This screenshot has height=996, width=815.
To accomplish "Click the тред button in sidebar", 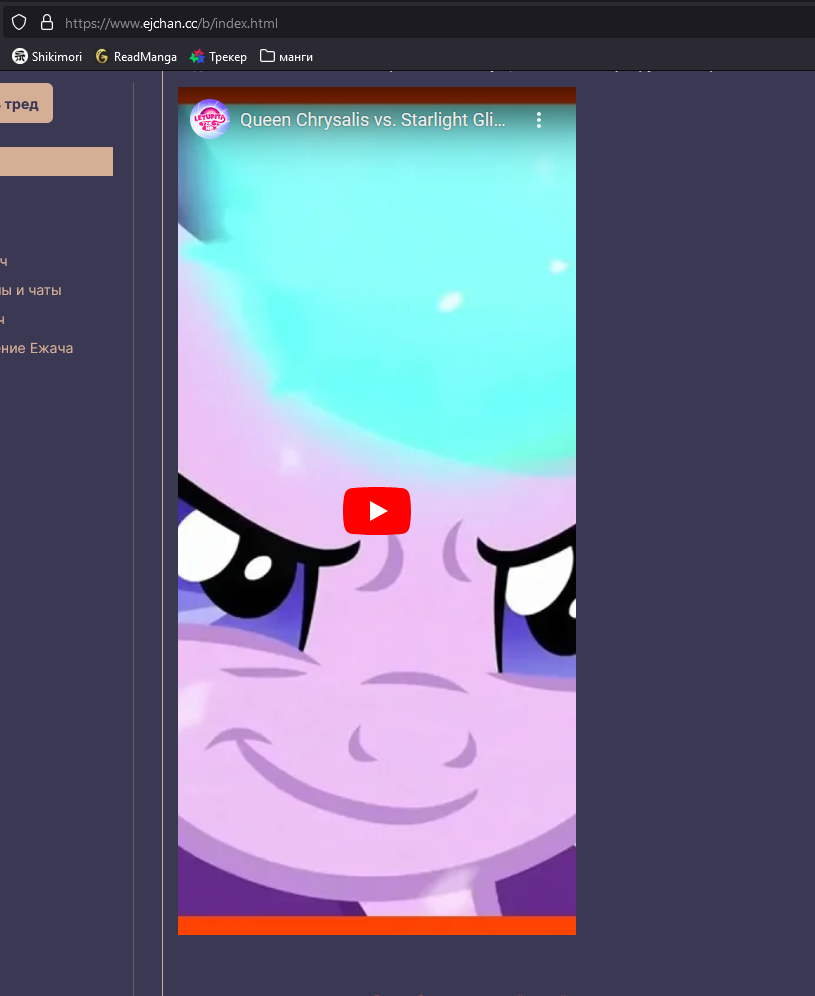I will (26, 103).
